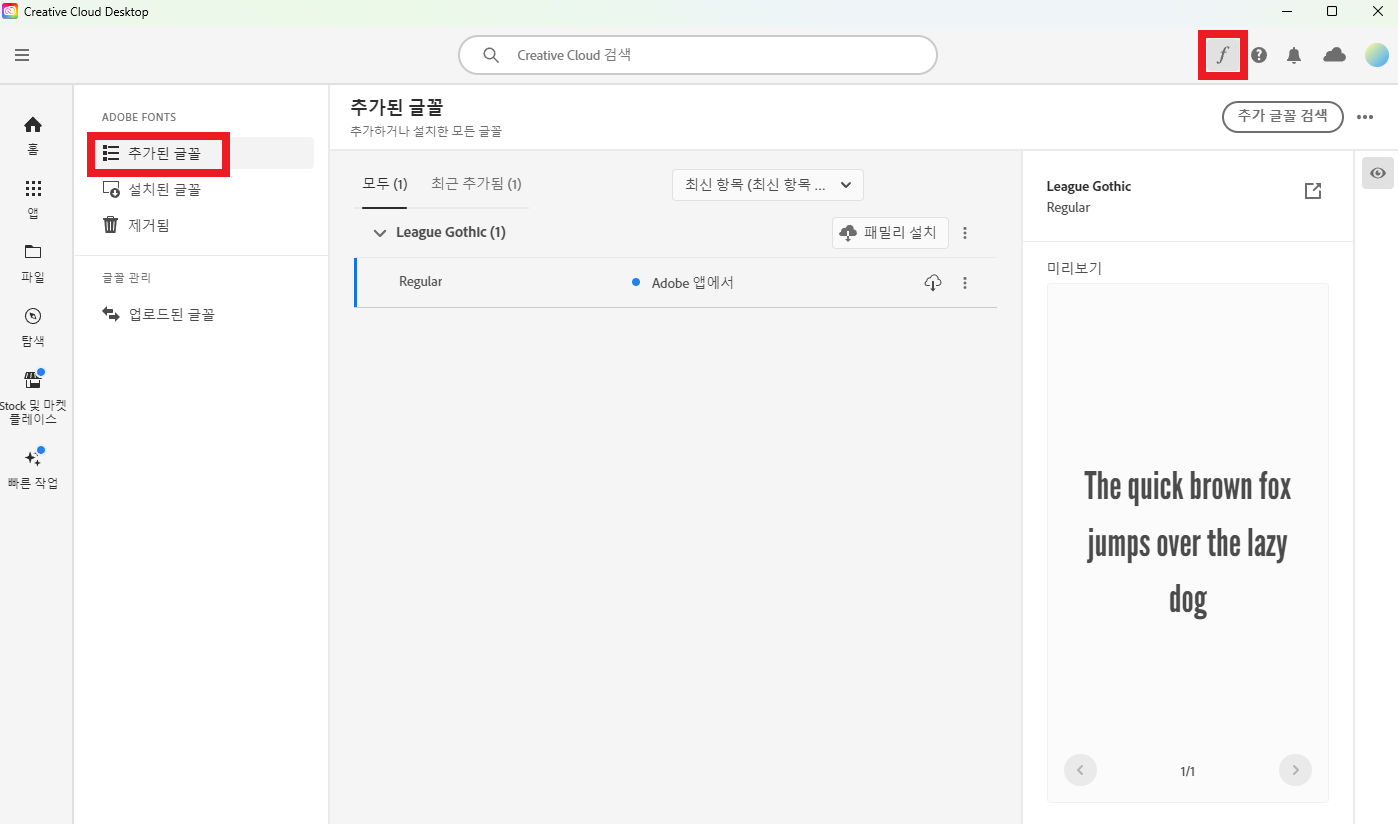This screenshot has width=1398, height=824.
Task: Install the Regular font via cloud icon
Action: 932,283
